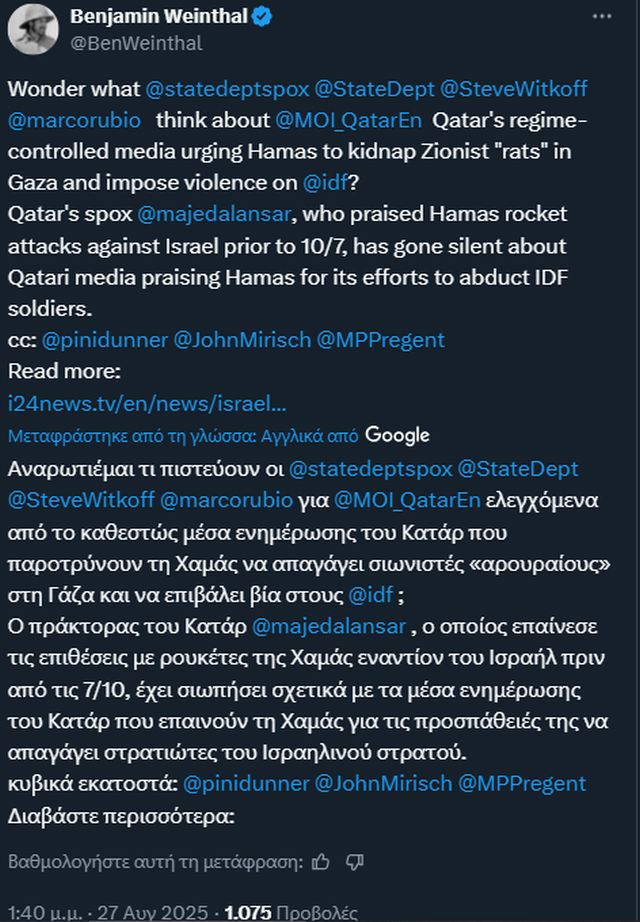The width and height of the screenshot is (640, 922).
Task: Rate the translation with thumbs down
Action: point(354,861)
